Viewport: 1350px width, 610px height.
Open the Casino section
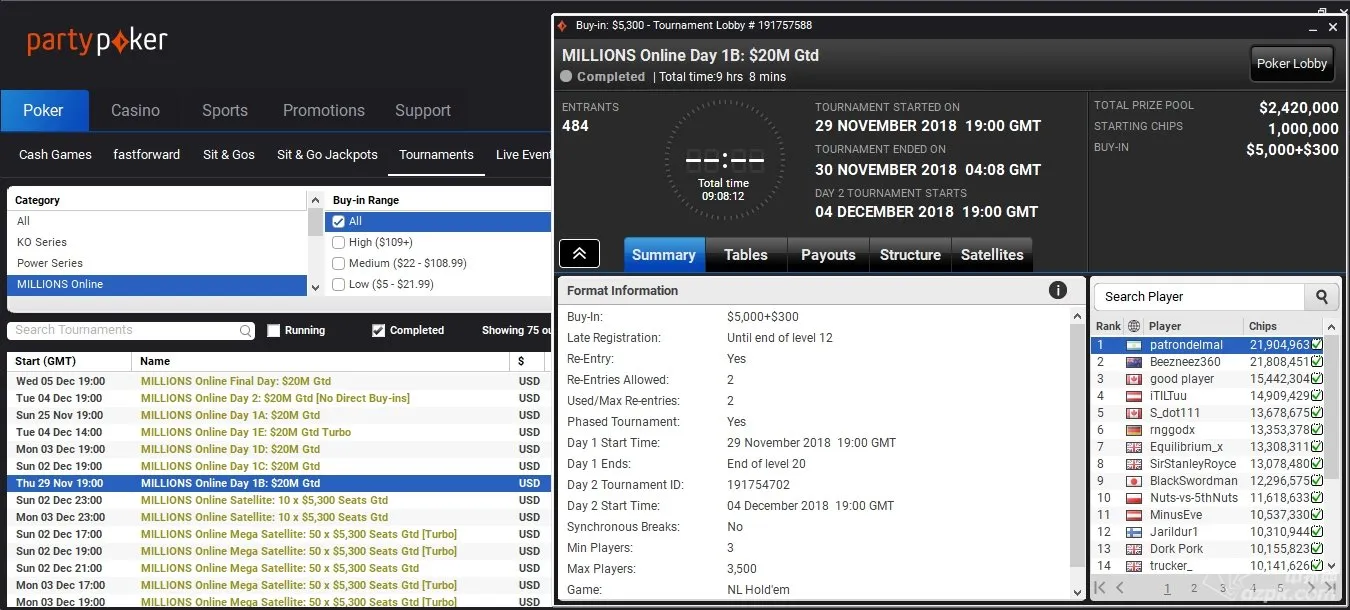pyautogui.click(x=135, y=111)
